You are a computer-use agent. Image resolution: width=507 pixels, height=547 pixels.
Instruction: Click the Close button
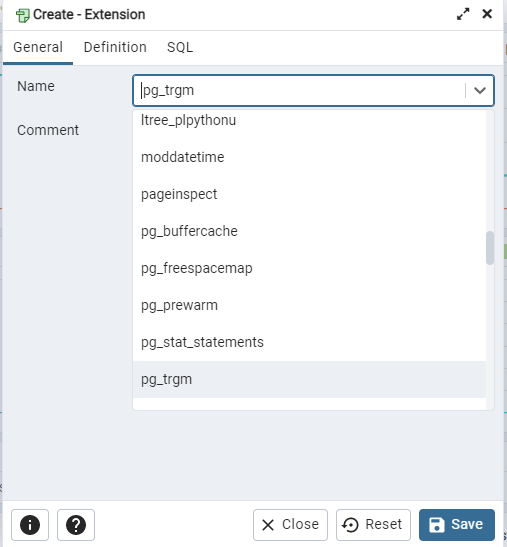[x=290, y=524]
